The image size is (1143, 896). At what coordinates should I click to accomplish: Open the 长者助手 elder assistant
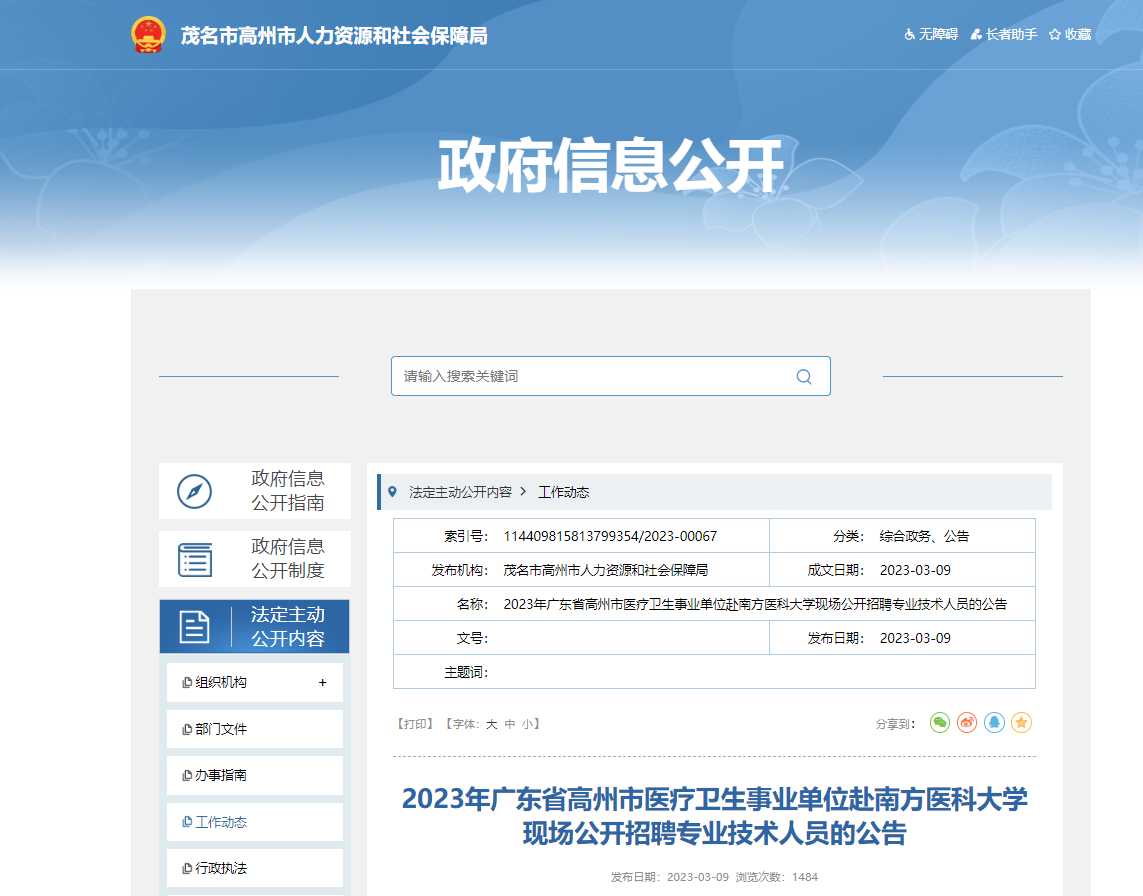point(1004,34)
